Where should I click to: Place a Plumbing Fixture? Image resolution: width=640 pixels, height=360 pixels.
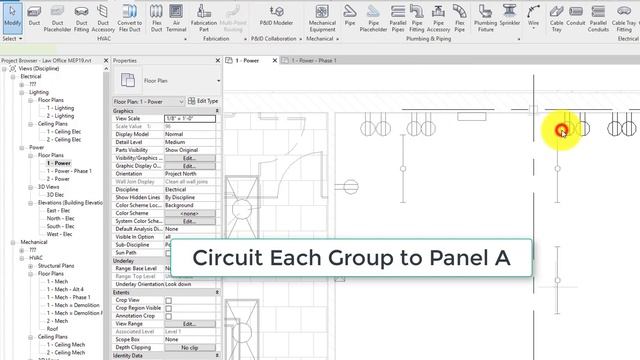485,18
